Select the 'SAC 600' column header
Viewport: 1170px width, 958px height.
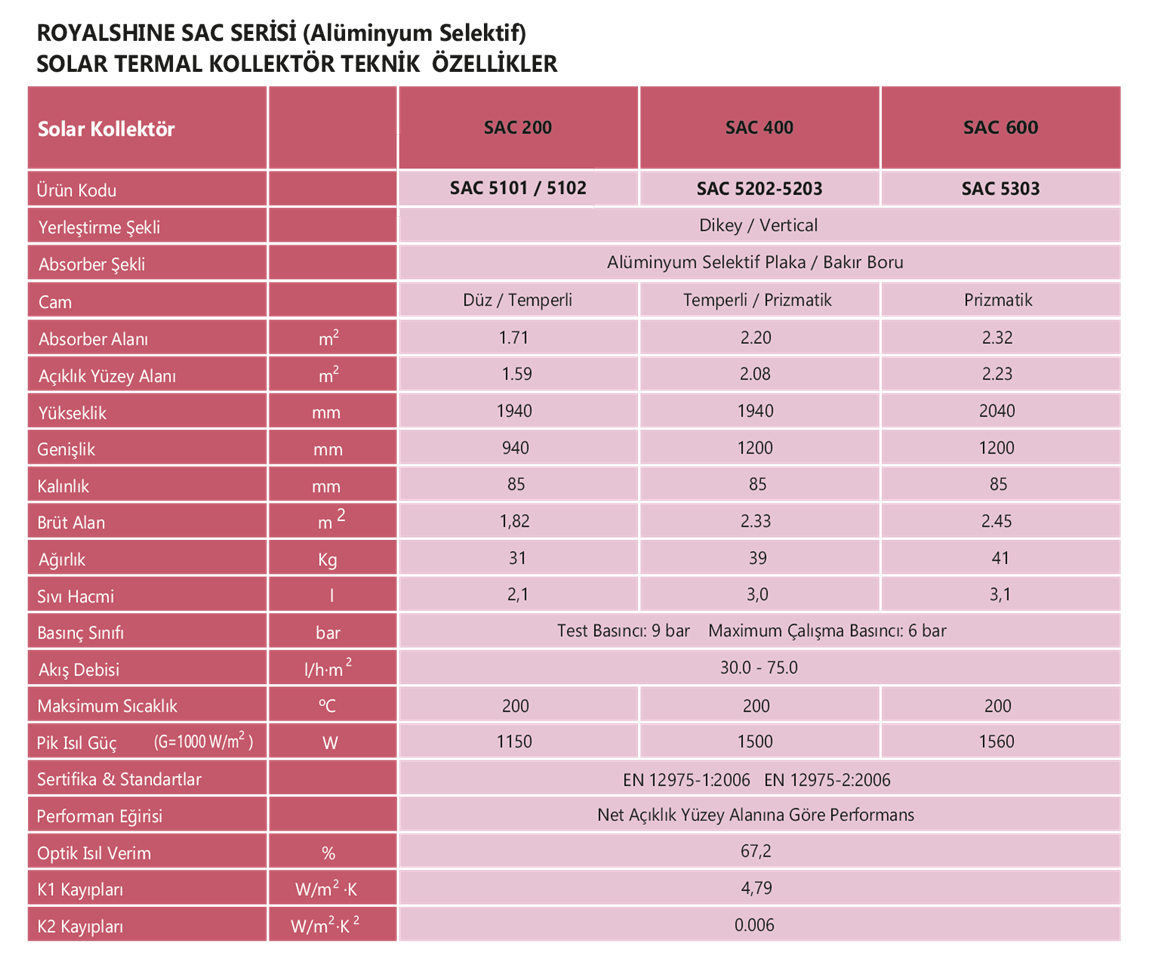[x=1001, y=128]
